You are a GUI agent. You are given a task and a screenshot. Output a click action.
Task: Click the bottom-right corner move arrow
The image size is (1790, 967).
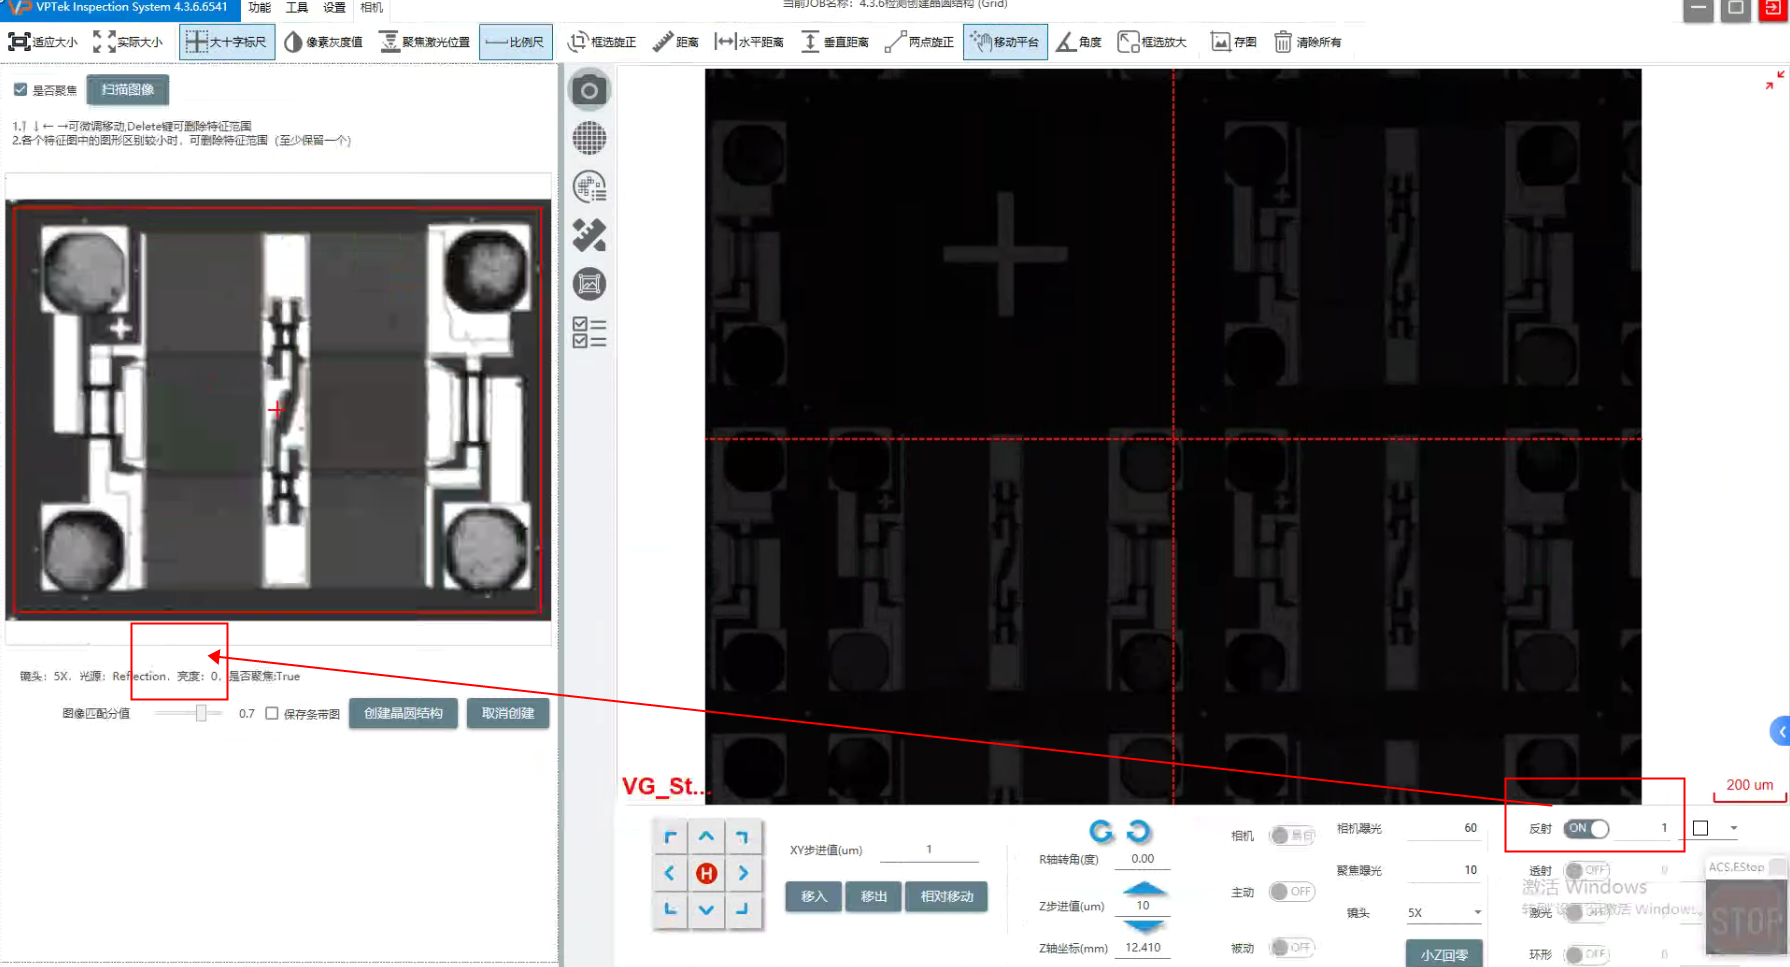click(x=743, y=909)
